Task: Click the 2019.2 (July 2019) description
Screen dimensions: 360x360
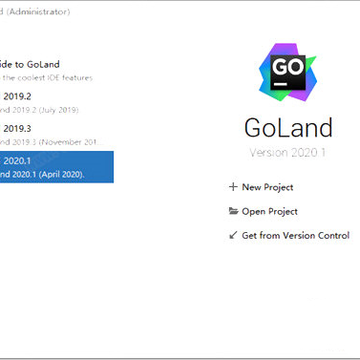Action: tap(39, 110)
